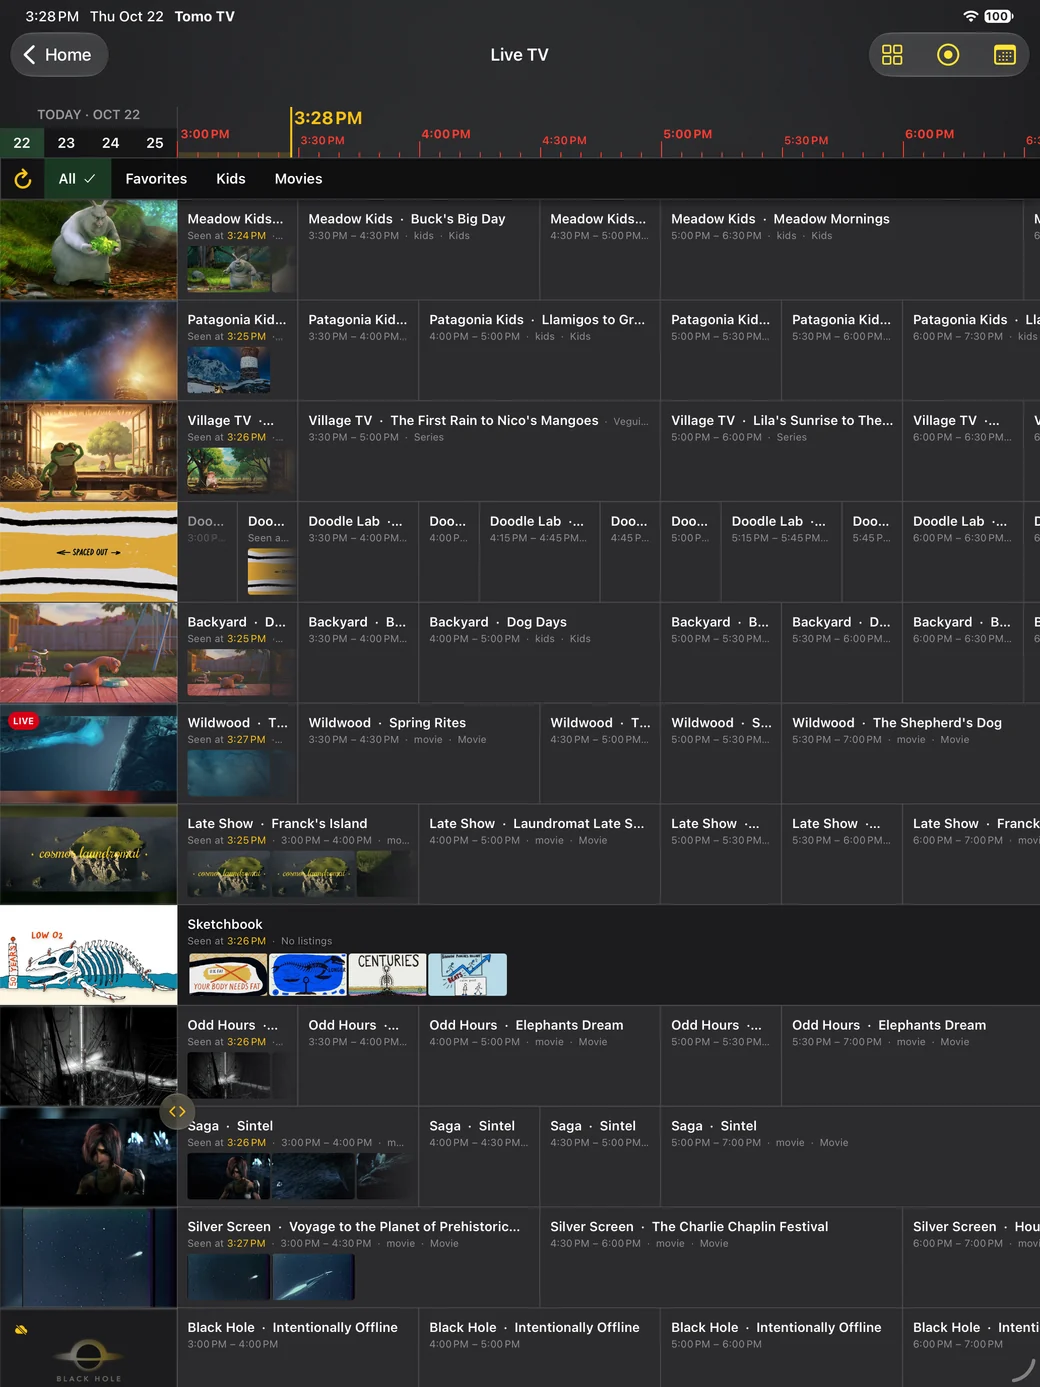
Task: Select Black Hole Intentionally Offline 3:00 PM
Action: click(x=298, y=1348)
